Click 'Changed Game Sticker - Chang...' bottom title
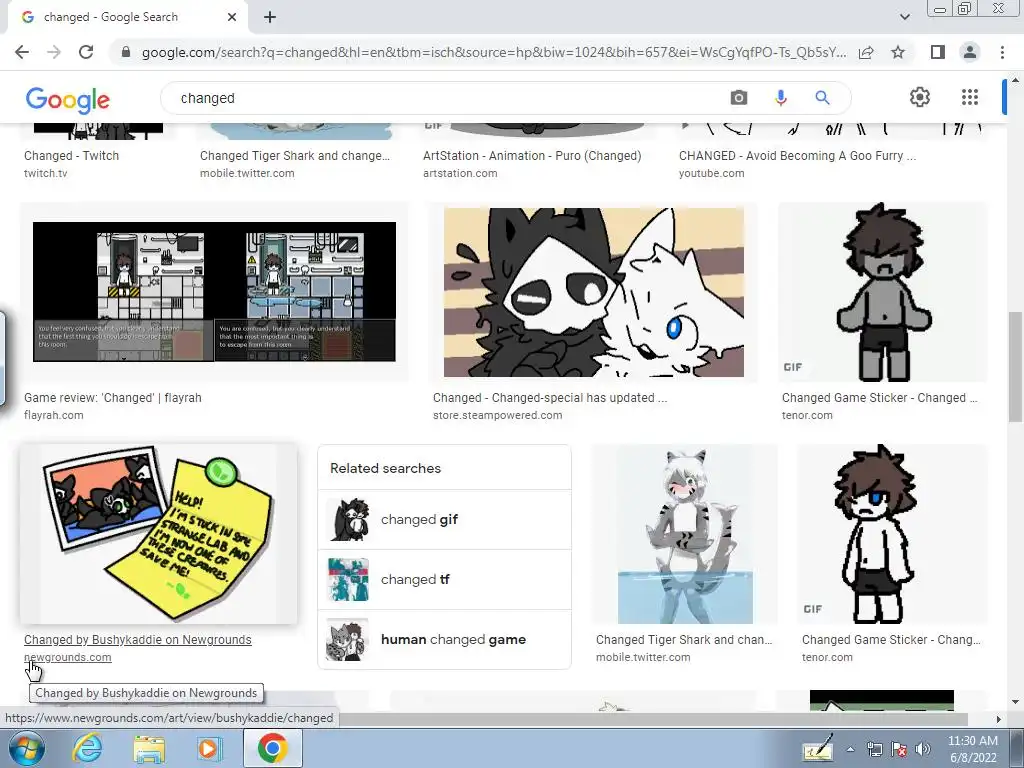1024x768 pixels. (x=891, y=640)
